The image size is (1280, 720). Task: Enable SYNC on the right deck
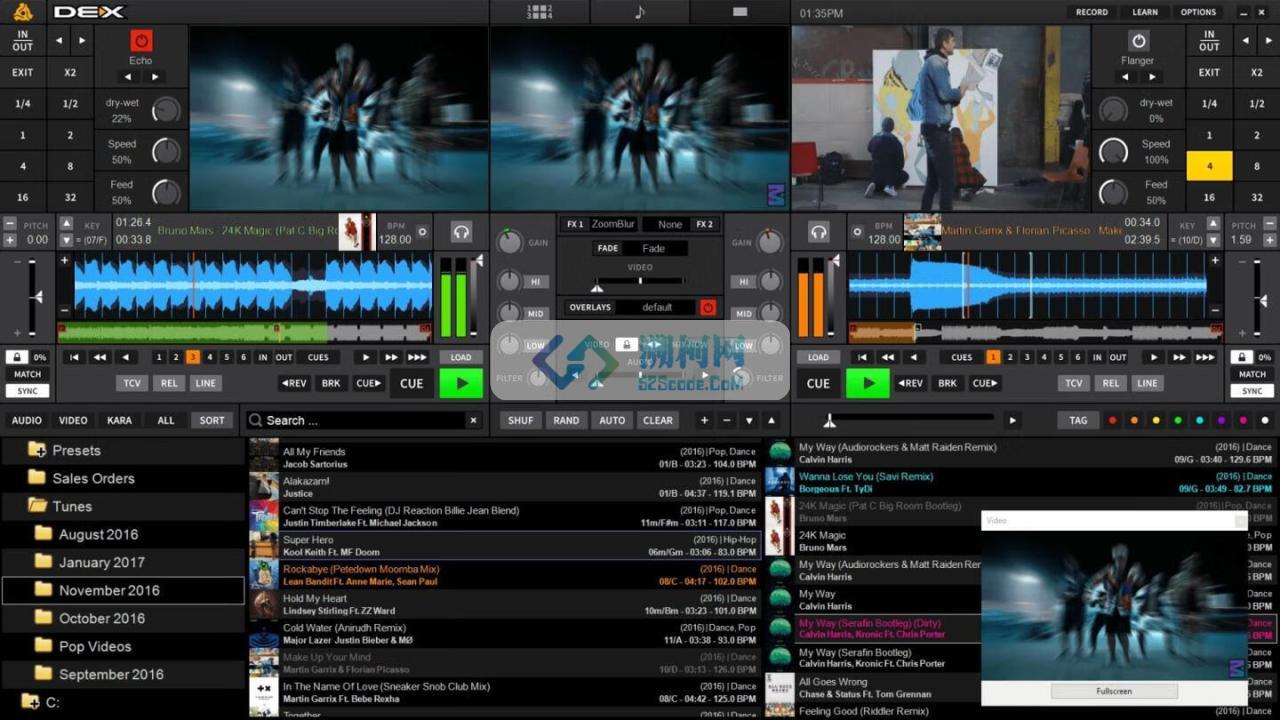[x=1252, y=391]
